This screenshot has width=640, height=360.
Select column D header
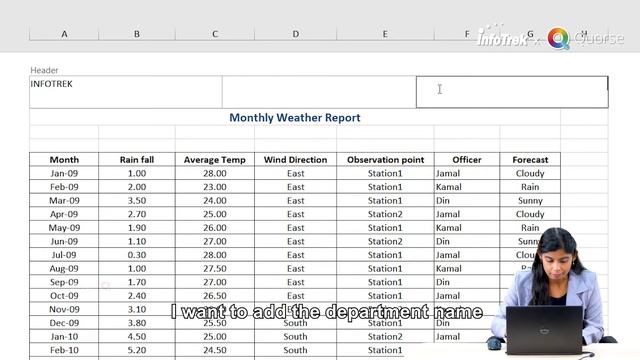tap(296, 34)
